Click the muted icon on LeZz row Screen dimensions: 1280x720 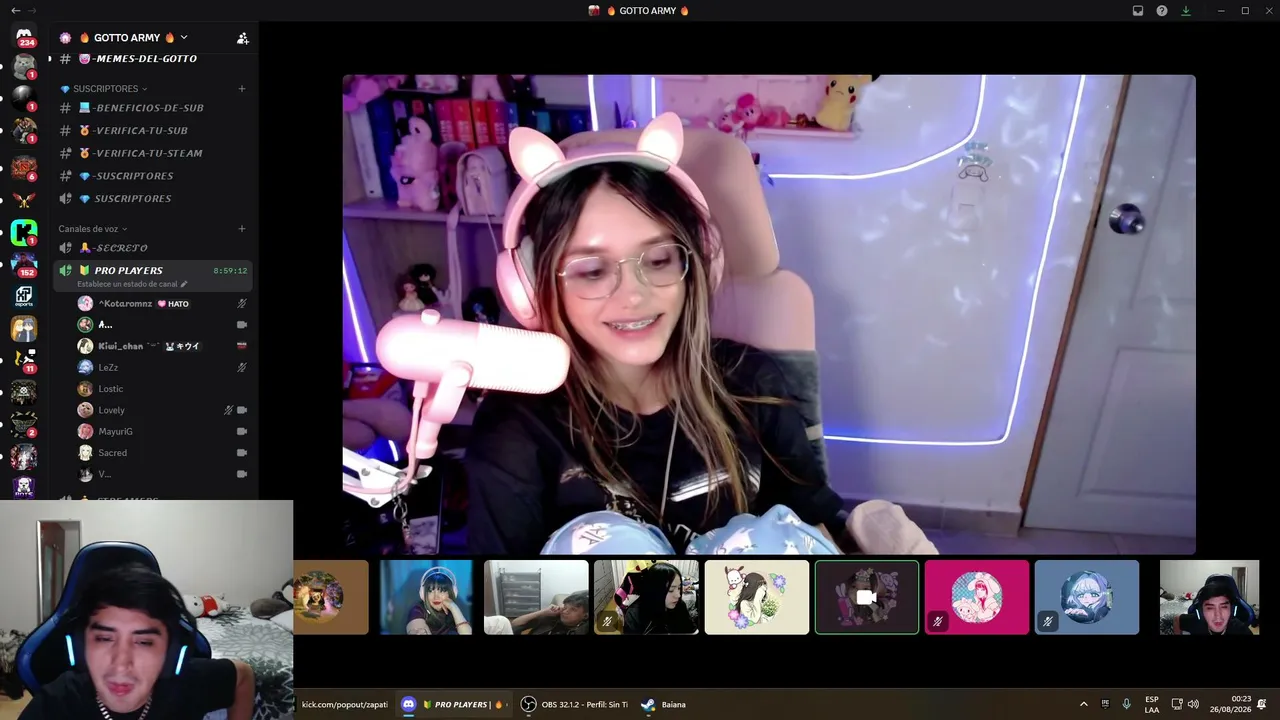pos(241,368)
